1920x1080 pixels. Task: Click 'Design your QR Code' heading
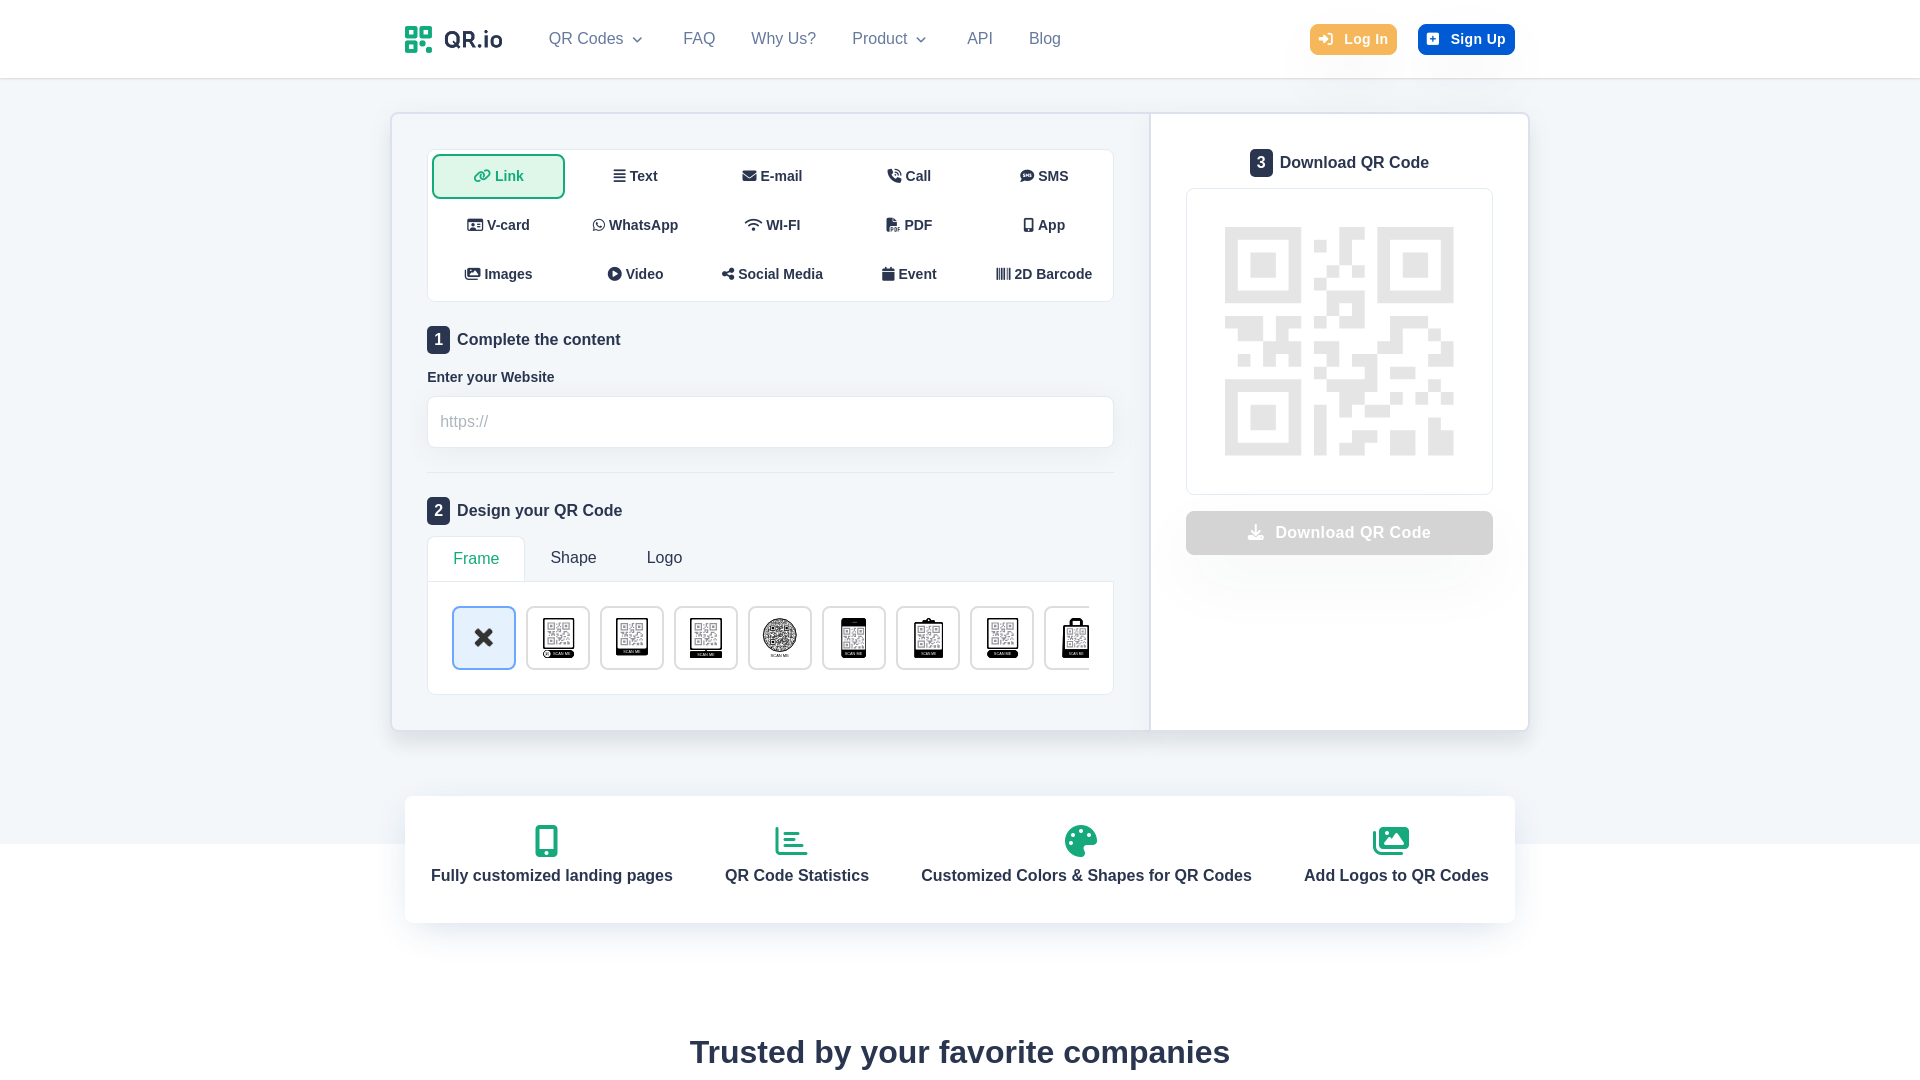point(539,511)
